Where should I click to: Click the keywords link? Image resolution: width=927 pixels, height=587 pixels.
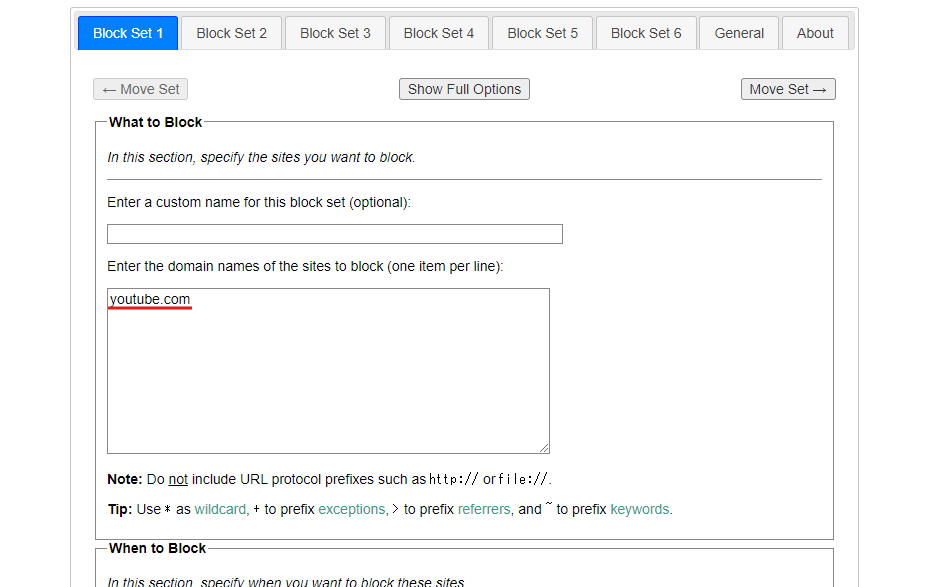click(x=640, y=509)
